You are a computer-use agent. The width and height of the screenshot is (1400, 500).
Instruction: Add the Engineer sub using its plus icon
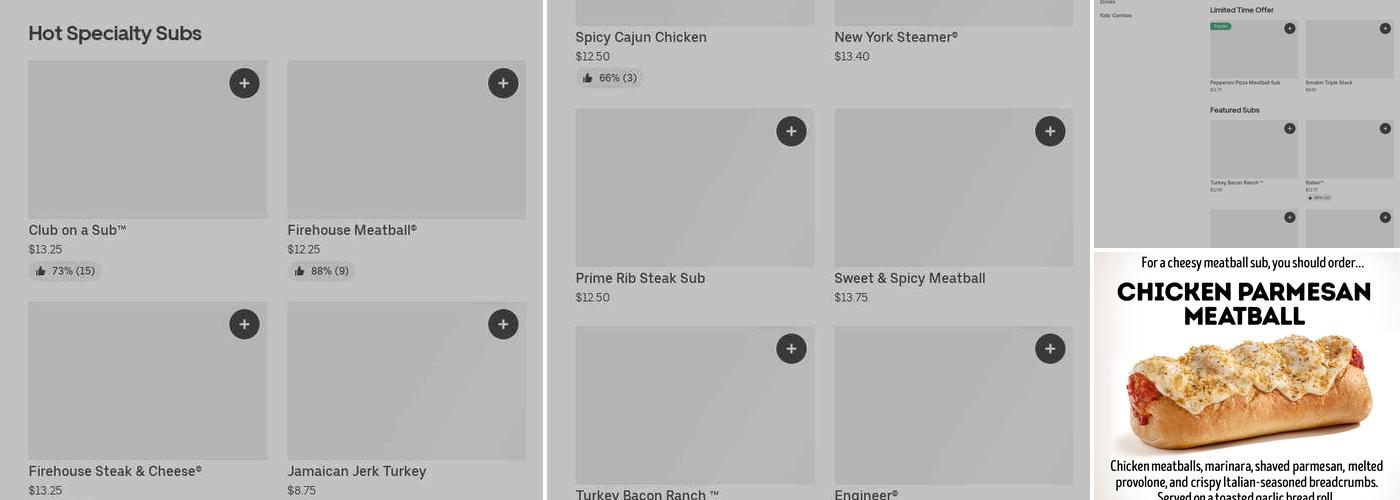click(x=1050, y=349)
